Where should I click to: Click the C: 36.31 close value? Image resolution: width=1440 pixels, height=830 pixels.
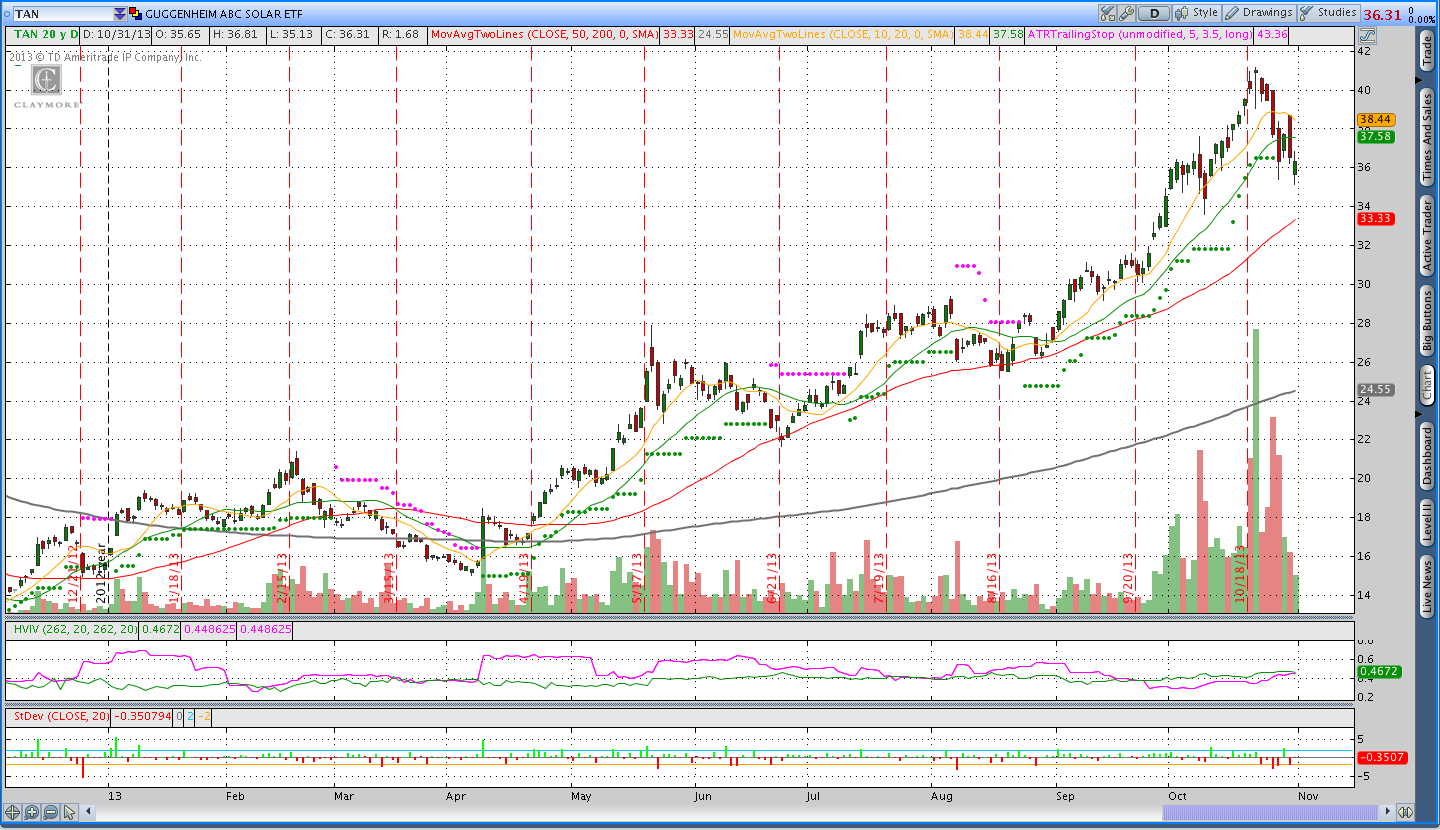point(349,34)
